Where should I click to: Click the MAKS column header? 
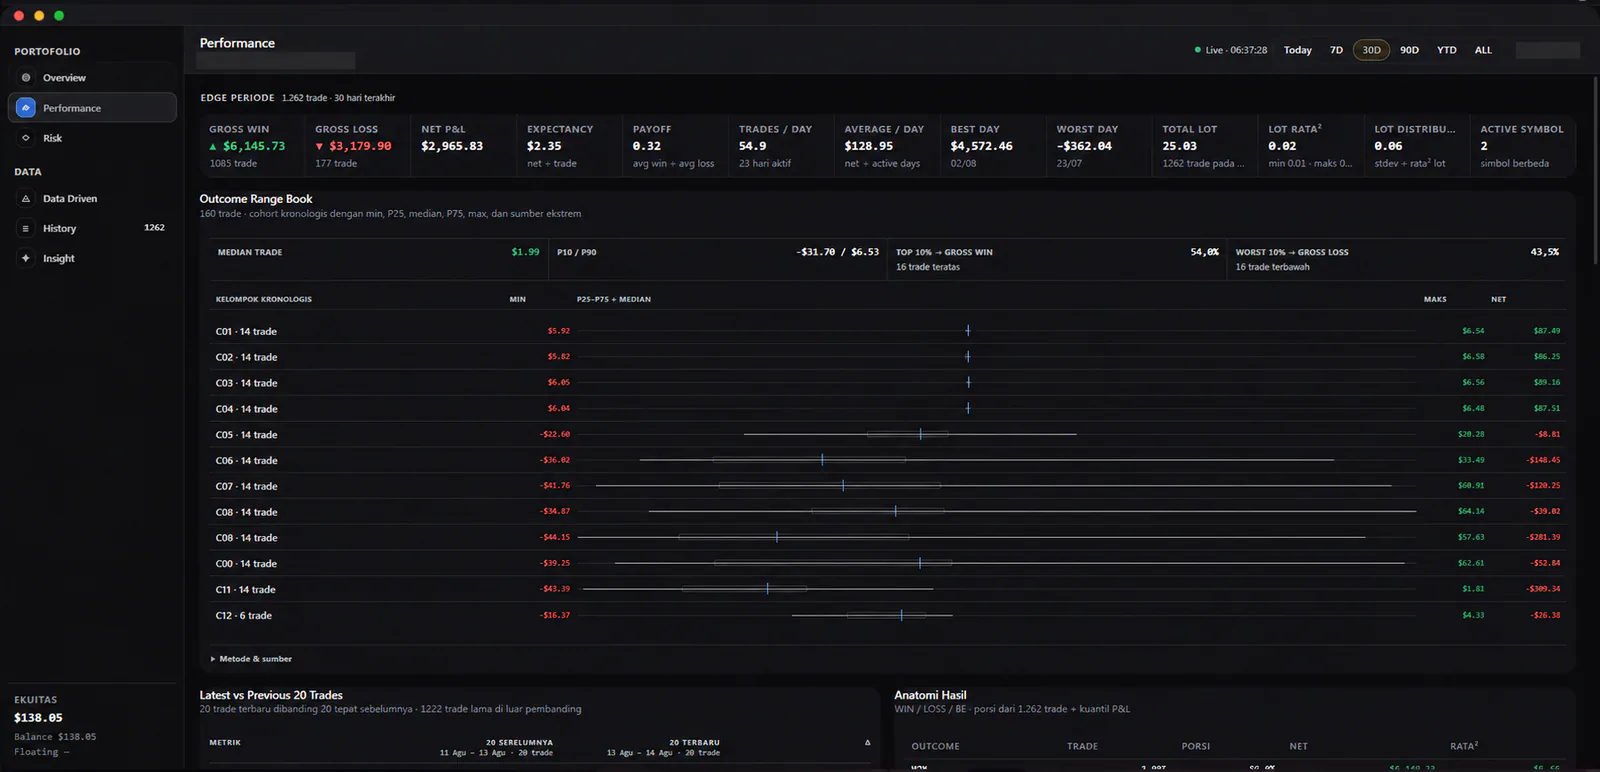[x=1435, y=299]
